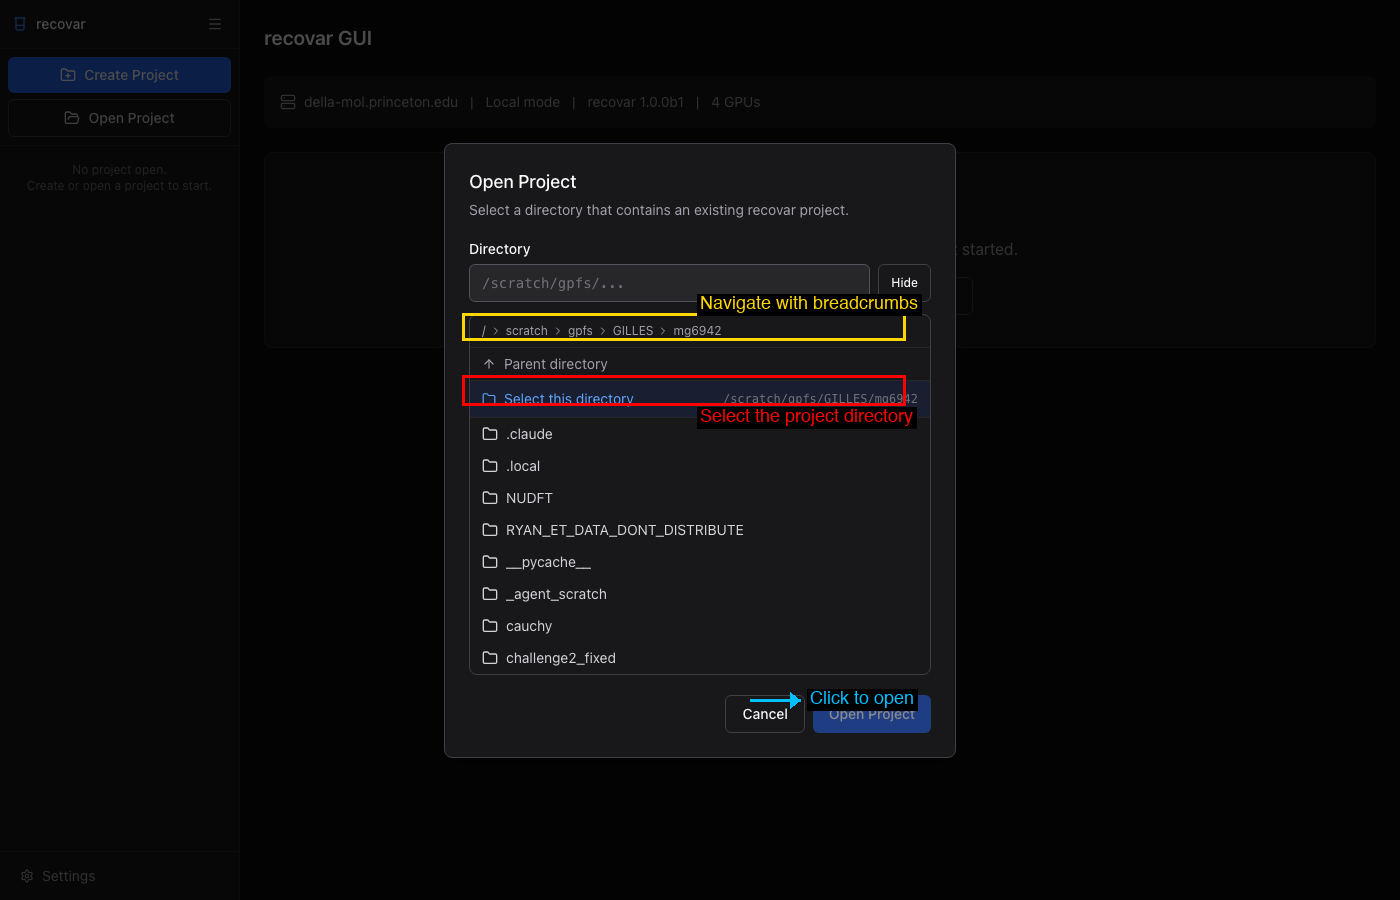Hide the directory browser with Hide button
Image resolution: width=1400 pixels, height=900 pixels.
point(904,283)
